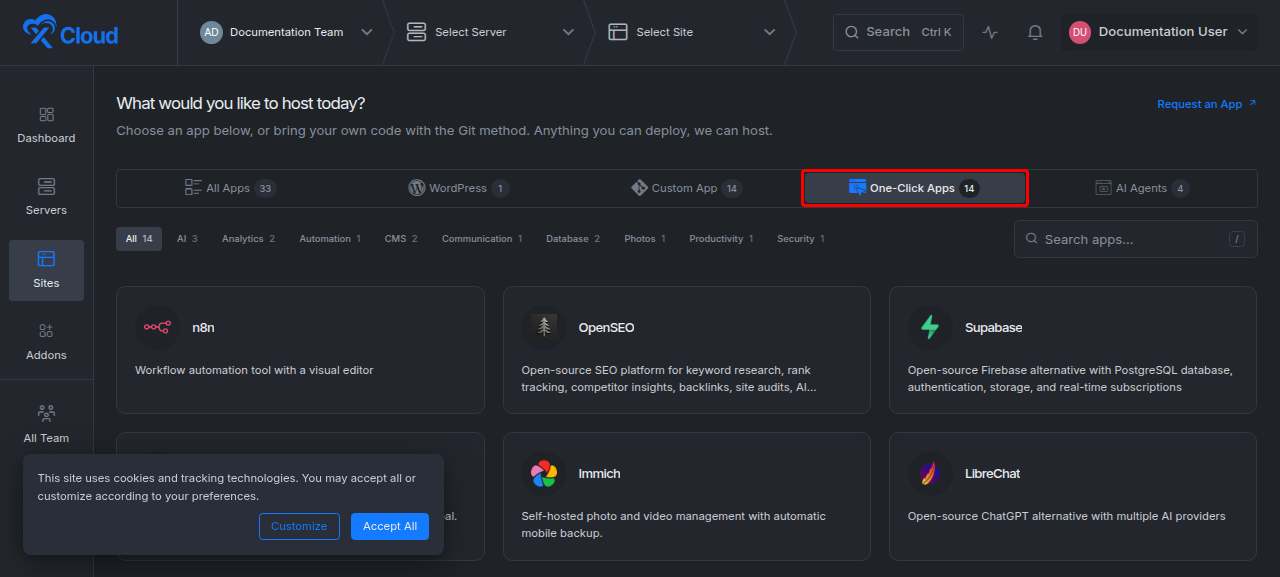Filter apps by CMS category
Image resolution: width=1280 pixels, height=577 pixels.
click(401, 239)
